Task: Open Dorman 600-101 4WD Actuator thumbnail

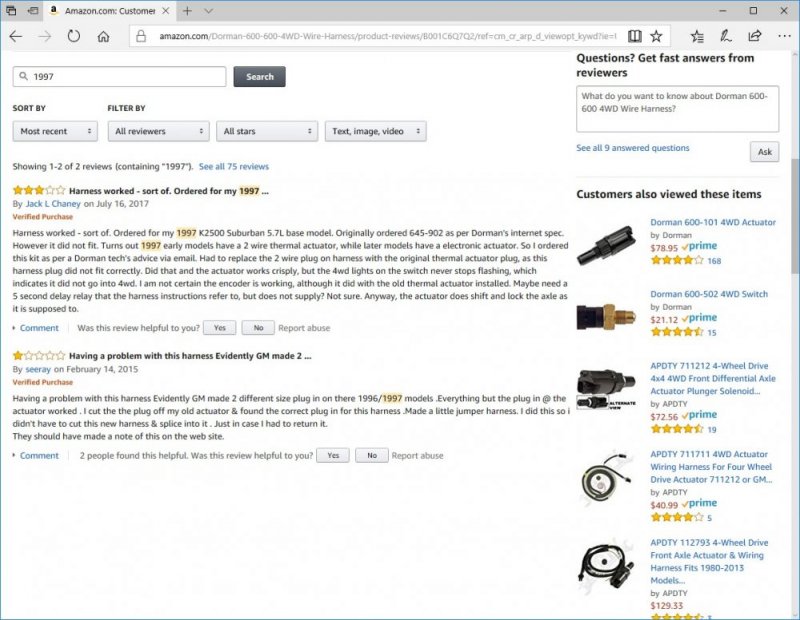Action: (x=607, y=243)
